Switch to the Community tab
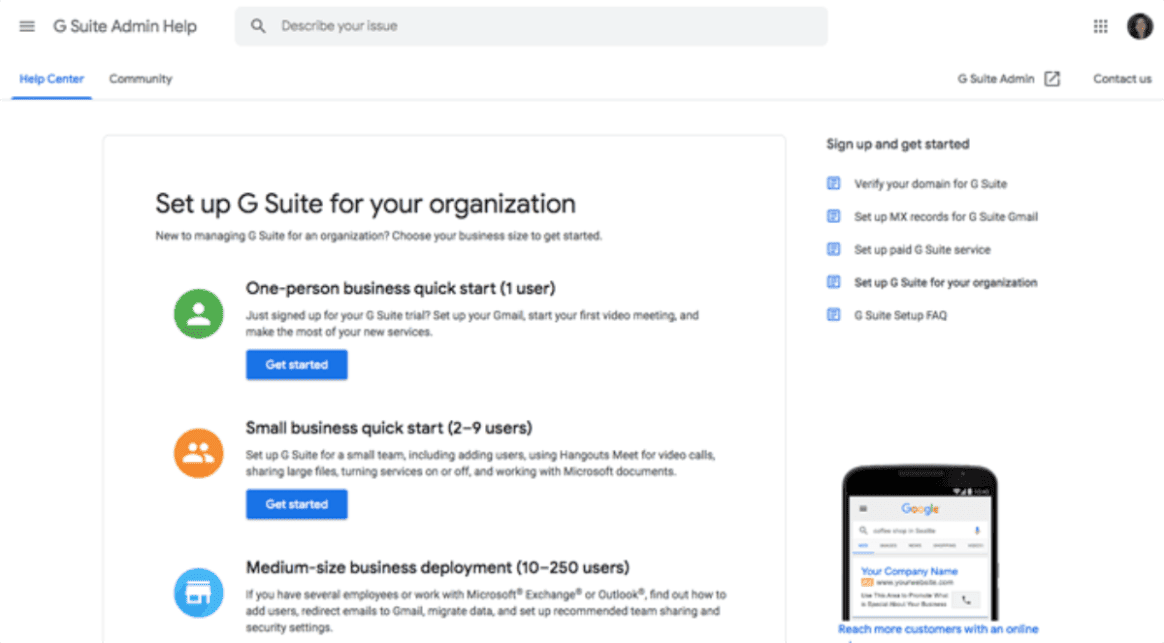 (140, 79)
